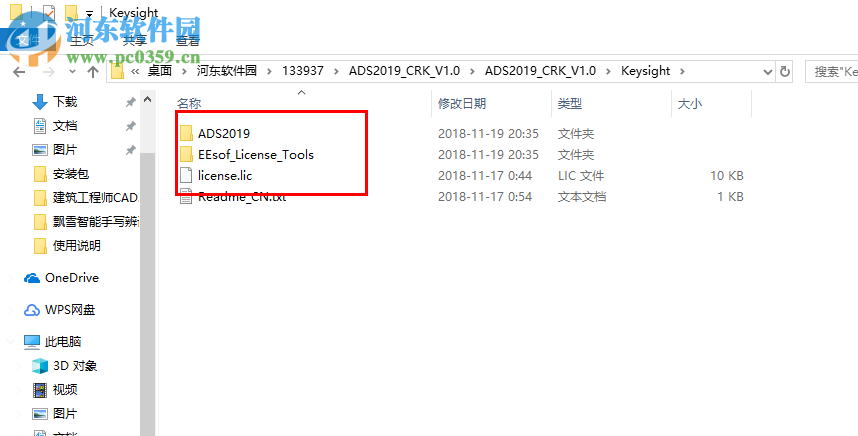
Task: Sort files by 大小 column
Action: (689, 103)
